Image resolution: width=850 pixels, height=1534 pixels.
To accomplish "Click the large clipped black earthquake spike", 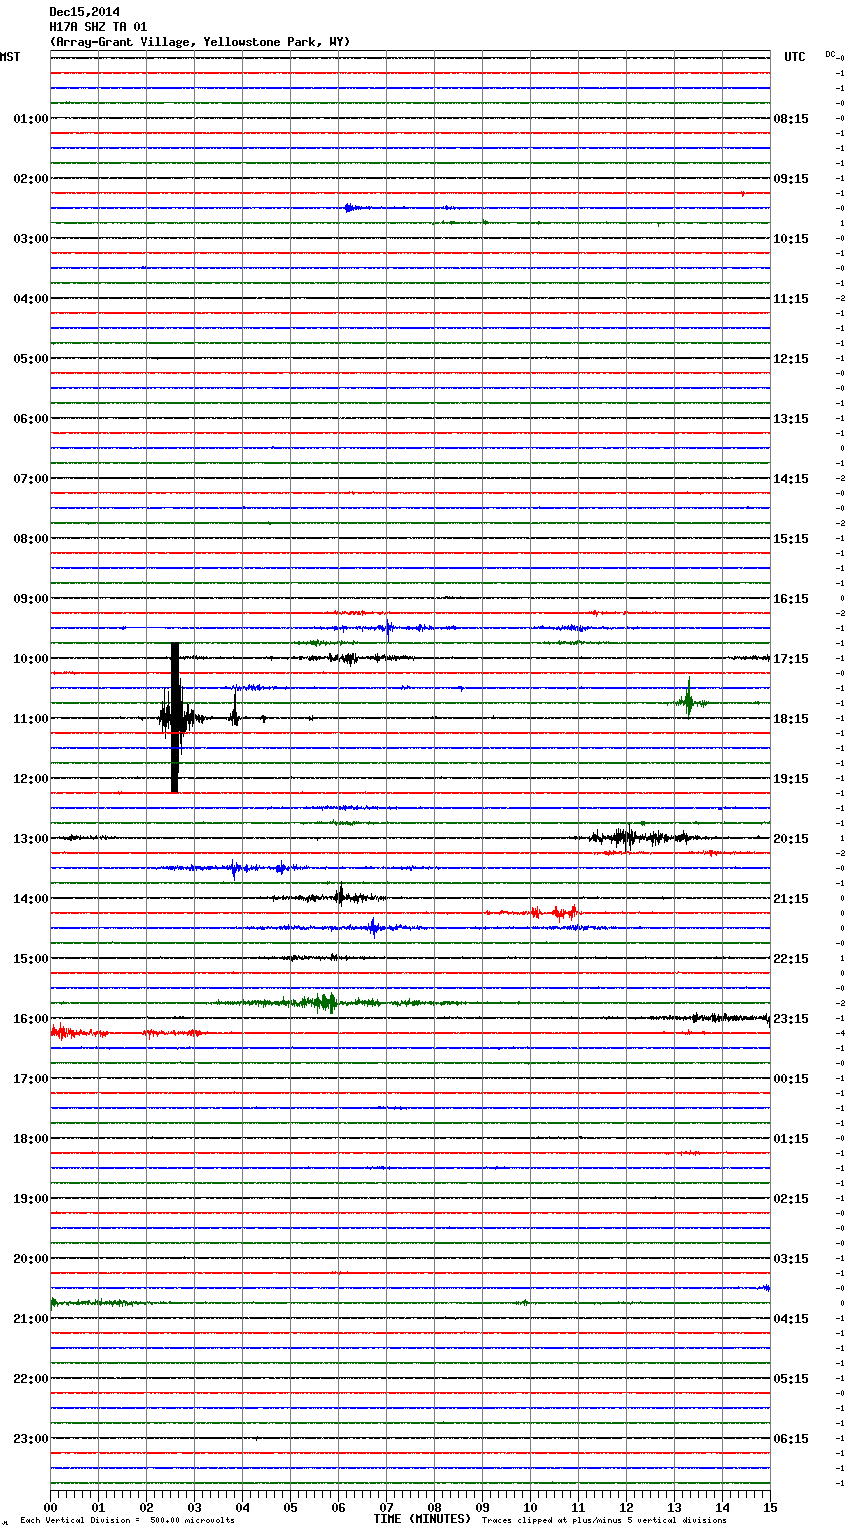I will click(x=175, y=717).
